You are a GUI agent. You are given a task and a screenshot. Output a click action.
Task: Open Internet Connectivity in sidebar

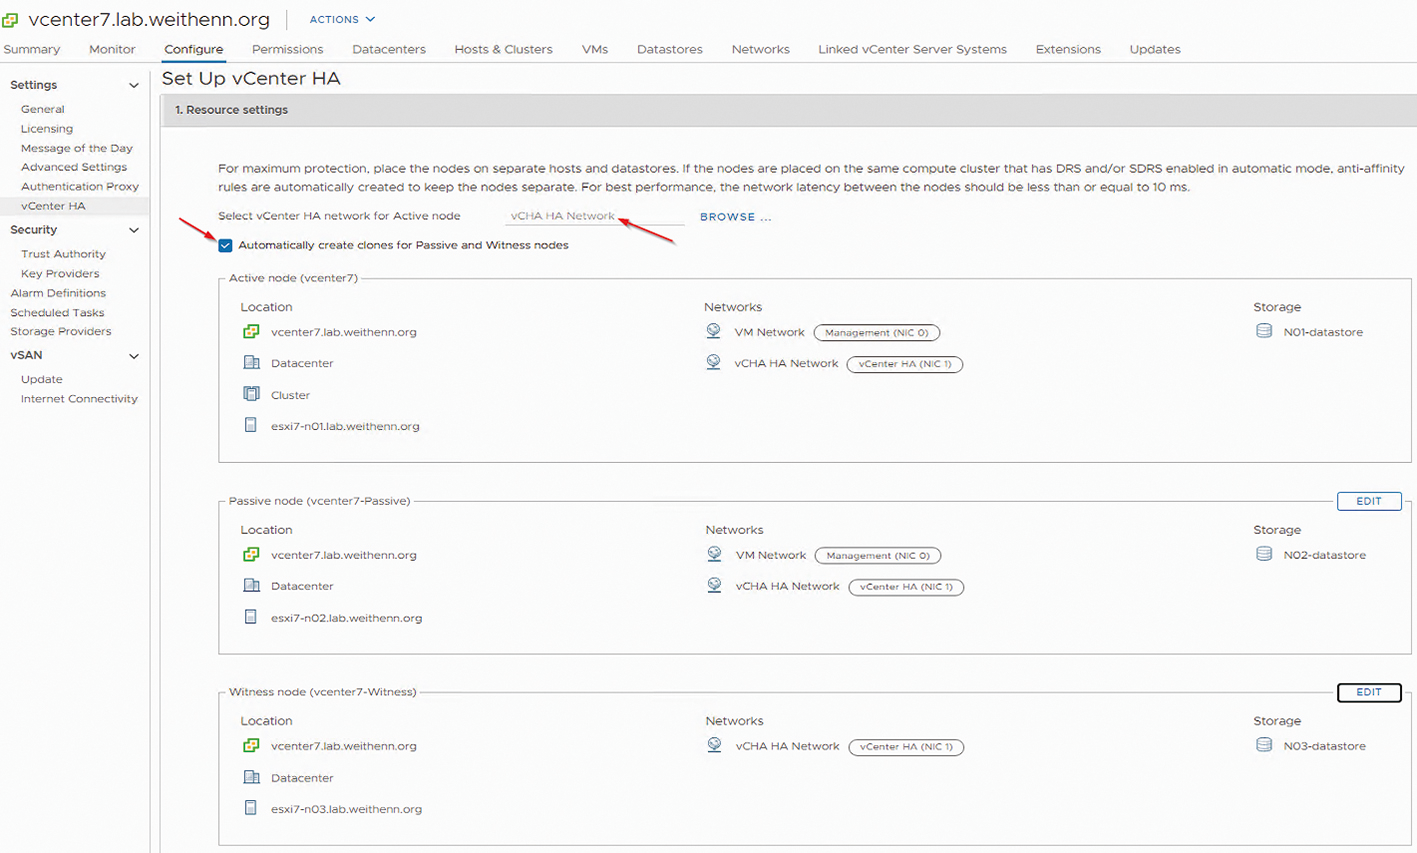[79, 399]
